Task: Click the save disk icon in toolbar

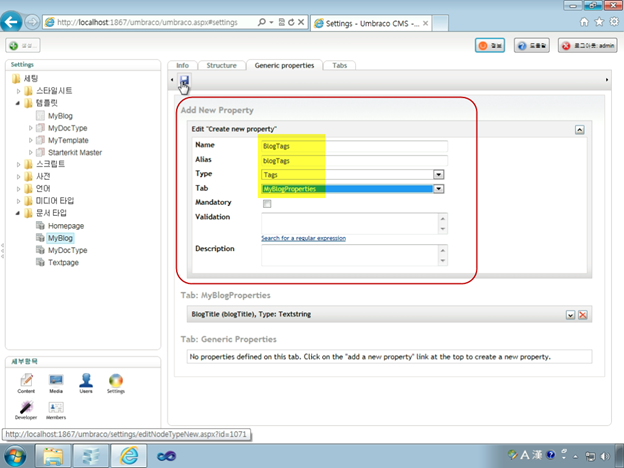Action: [184, 81]
